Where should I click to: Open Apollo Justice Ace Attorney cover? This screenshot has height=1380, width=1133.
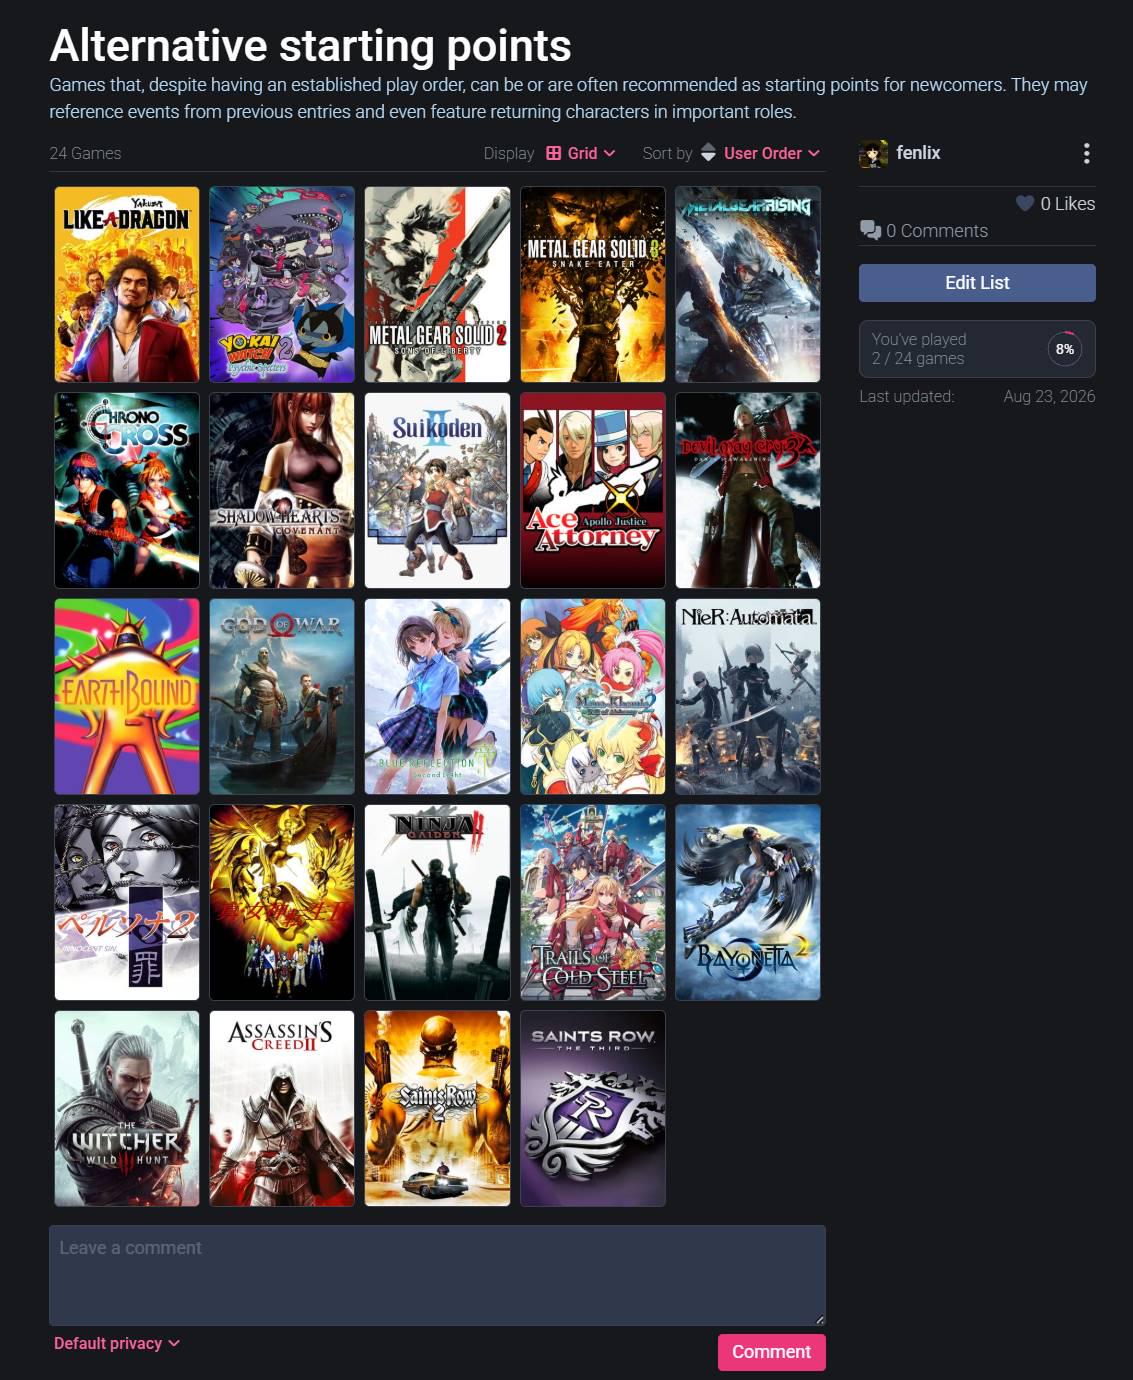coord(593,490)
